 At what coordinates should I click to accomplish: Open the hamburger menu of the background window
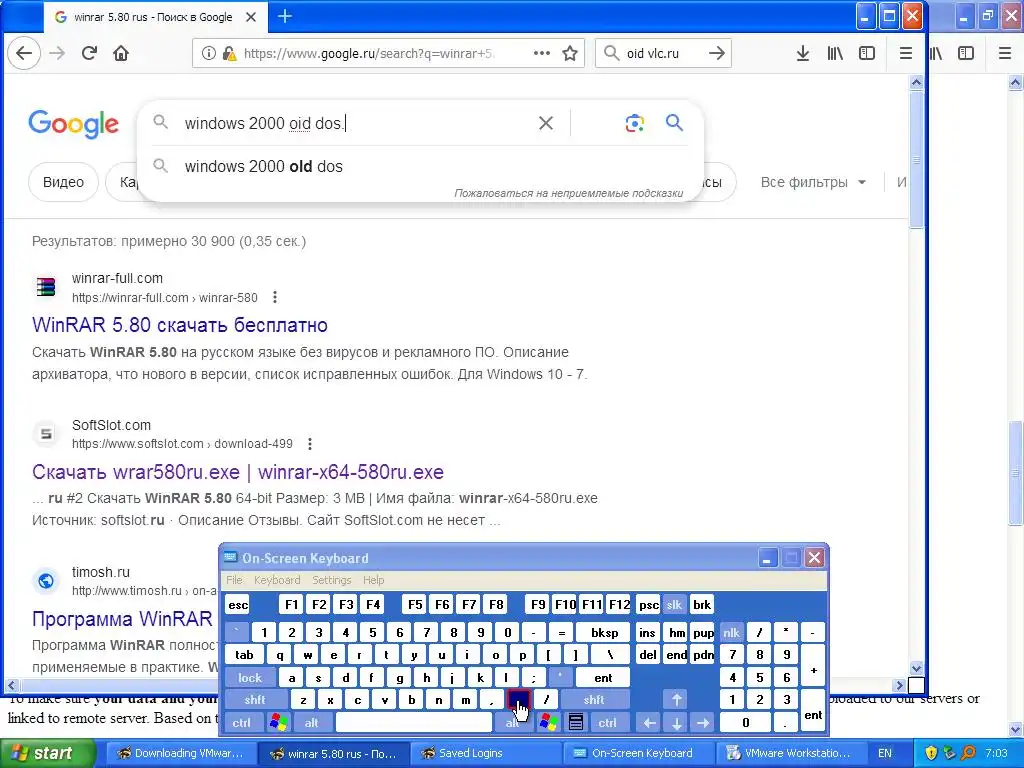(1005, 54)
